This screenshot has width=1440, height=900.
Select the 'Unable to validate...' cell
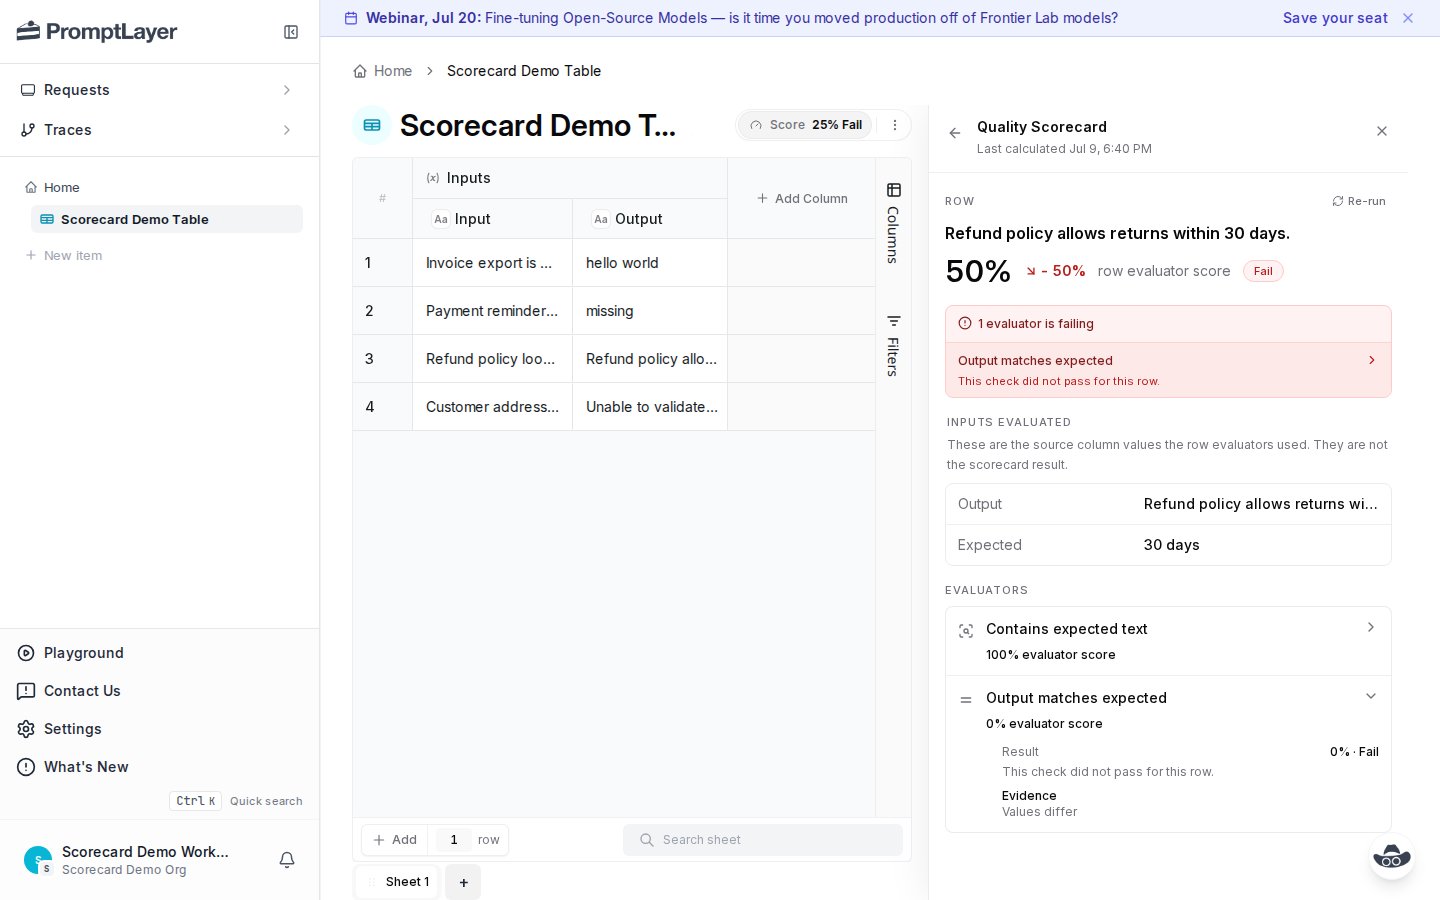coord(650,407)
